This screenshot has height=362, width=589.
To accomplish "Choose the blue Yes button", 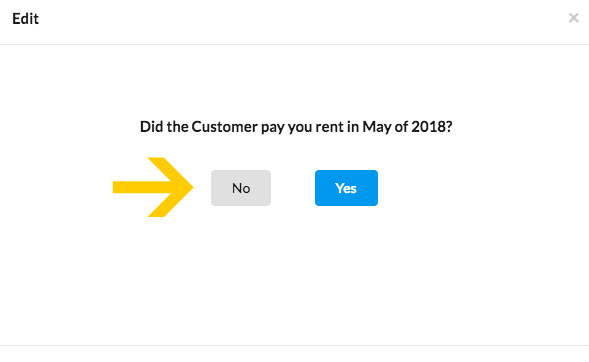I will tap(346, 188).
